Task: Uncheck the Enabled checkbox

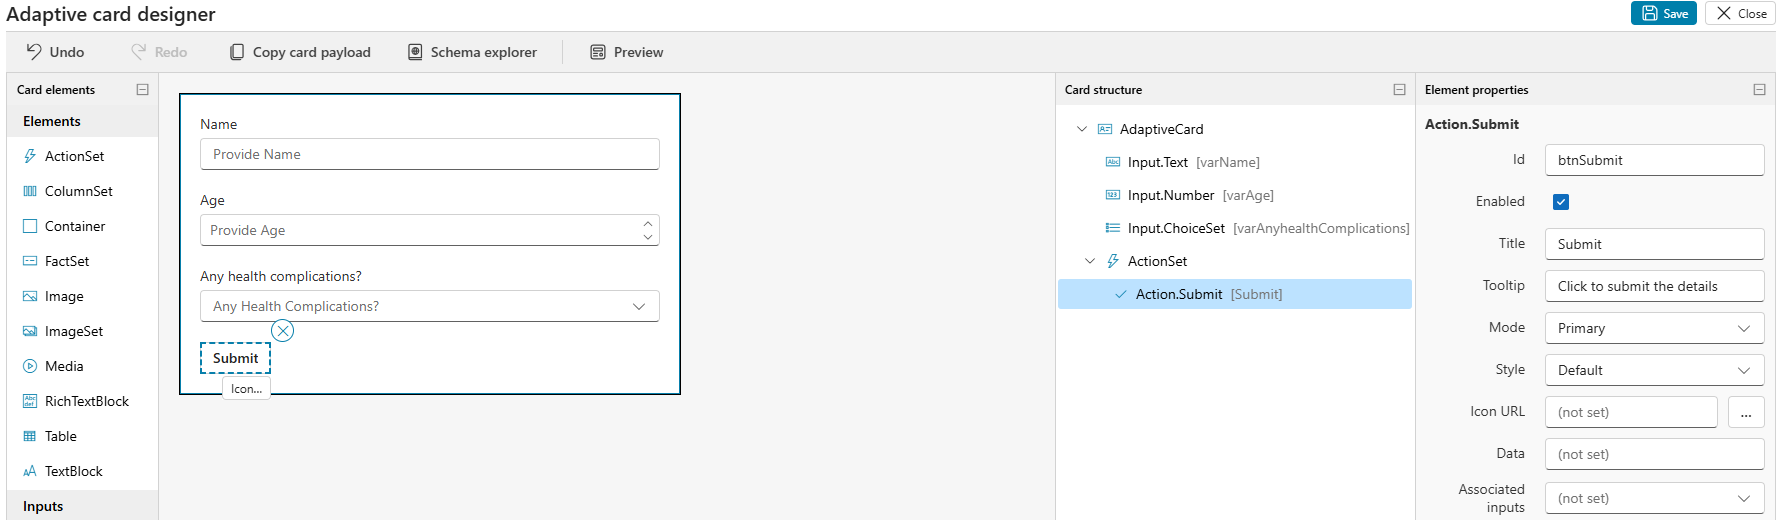Action: pyautogui.click(x=1561, y=202)
